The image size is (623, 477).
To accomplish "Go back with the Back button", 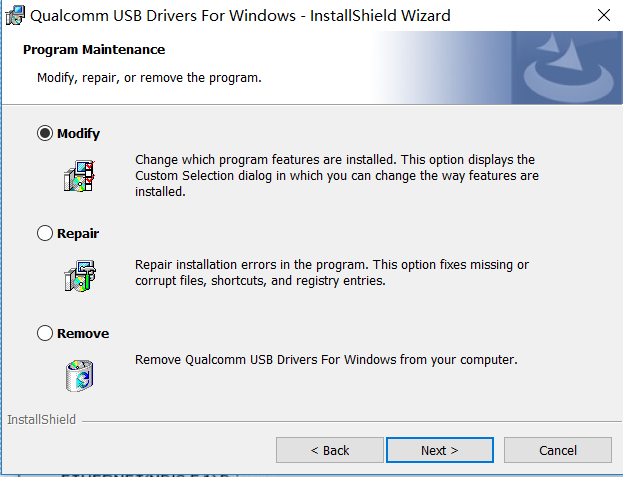I will (x=329, y=450).
